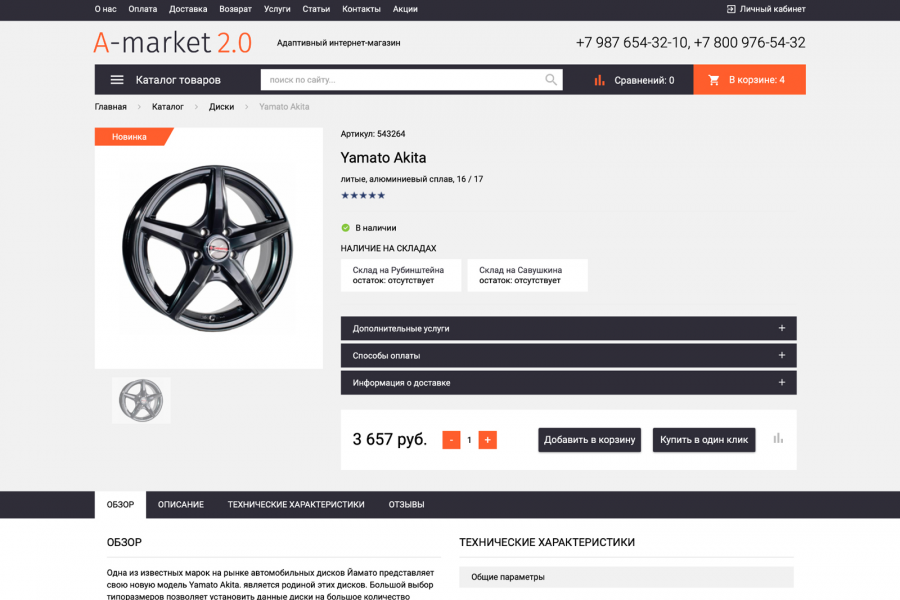
Task: Click Добавить в корзину button
Action: 590,440
